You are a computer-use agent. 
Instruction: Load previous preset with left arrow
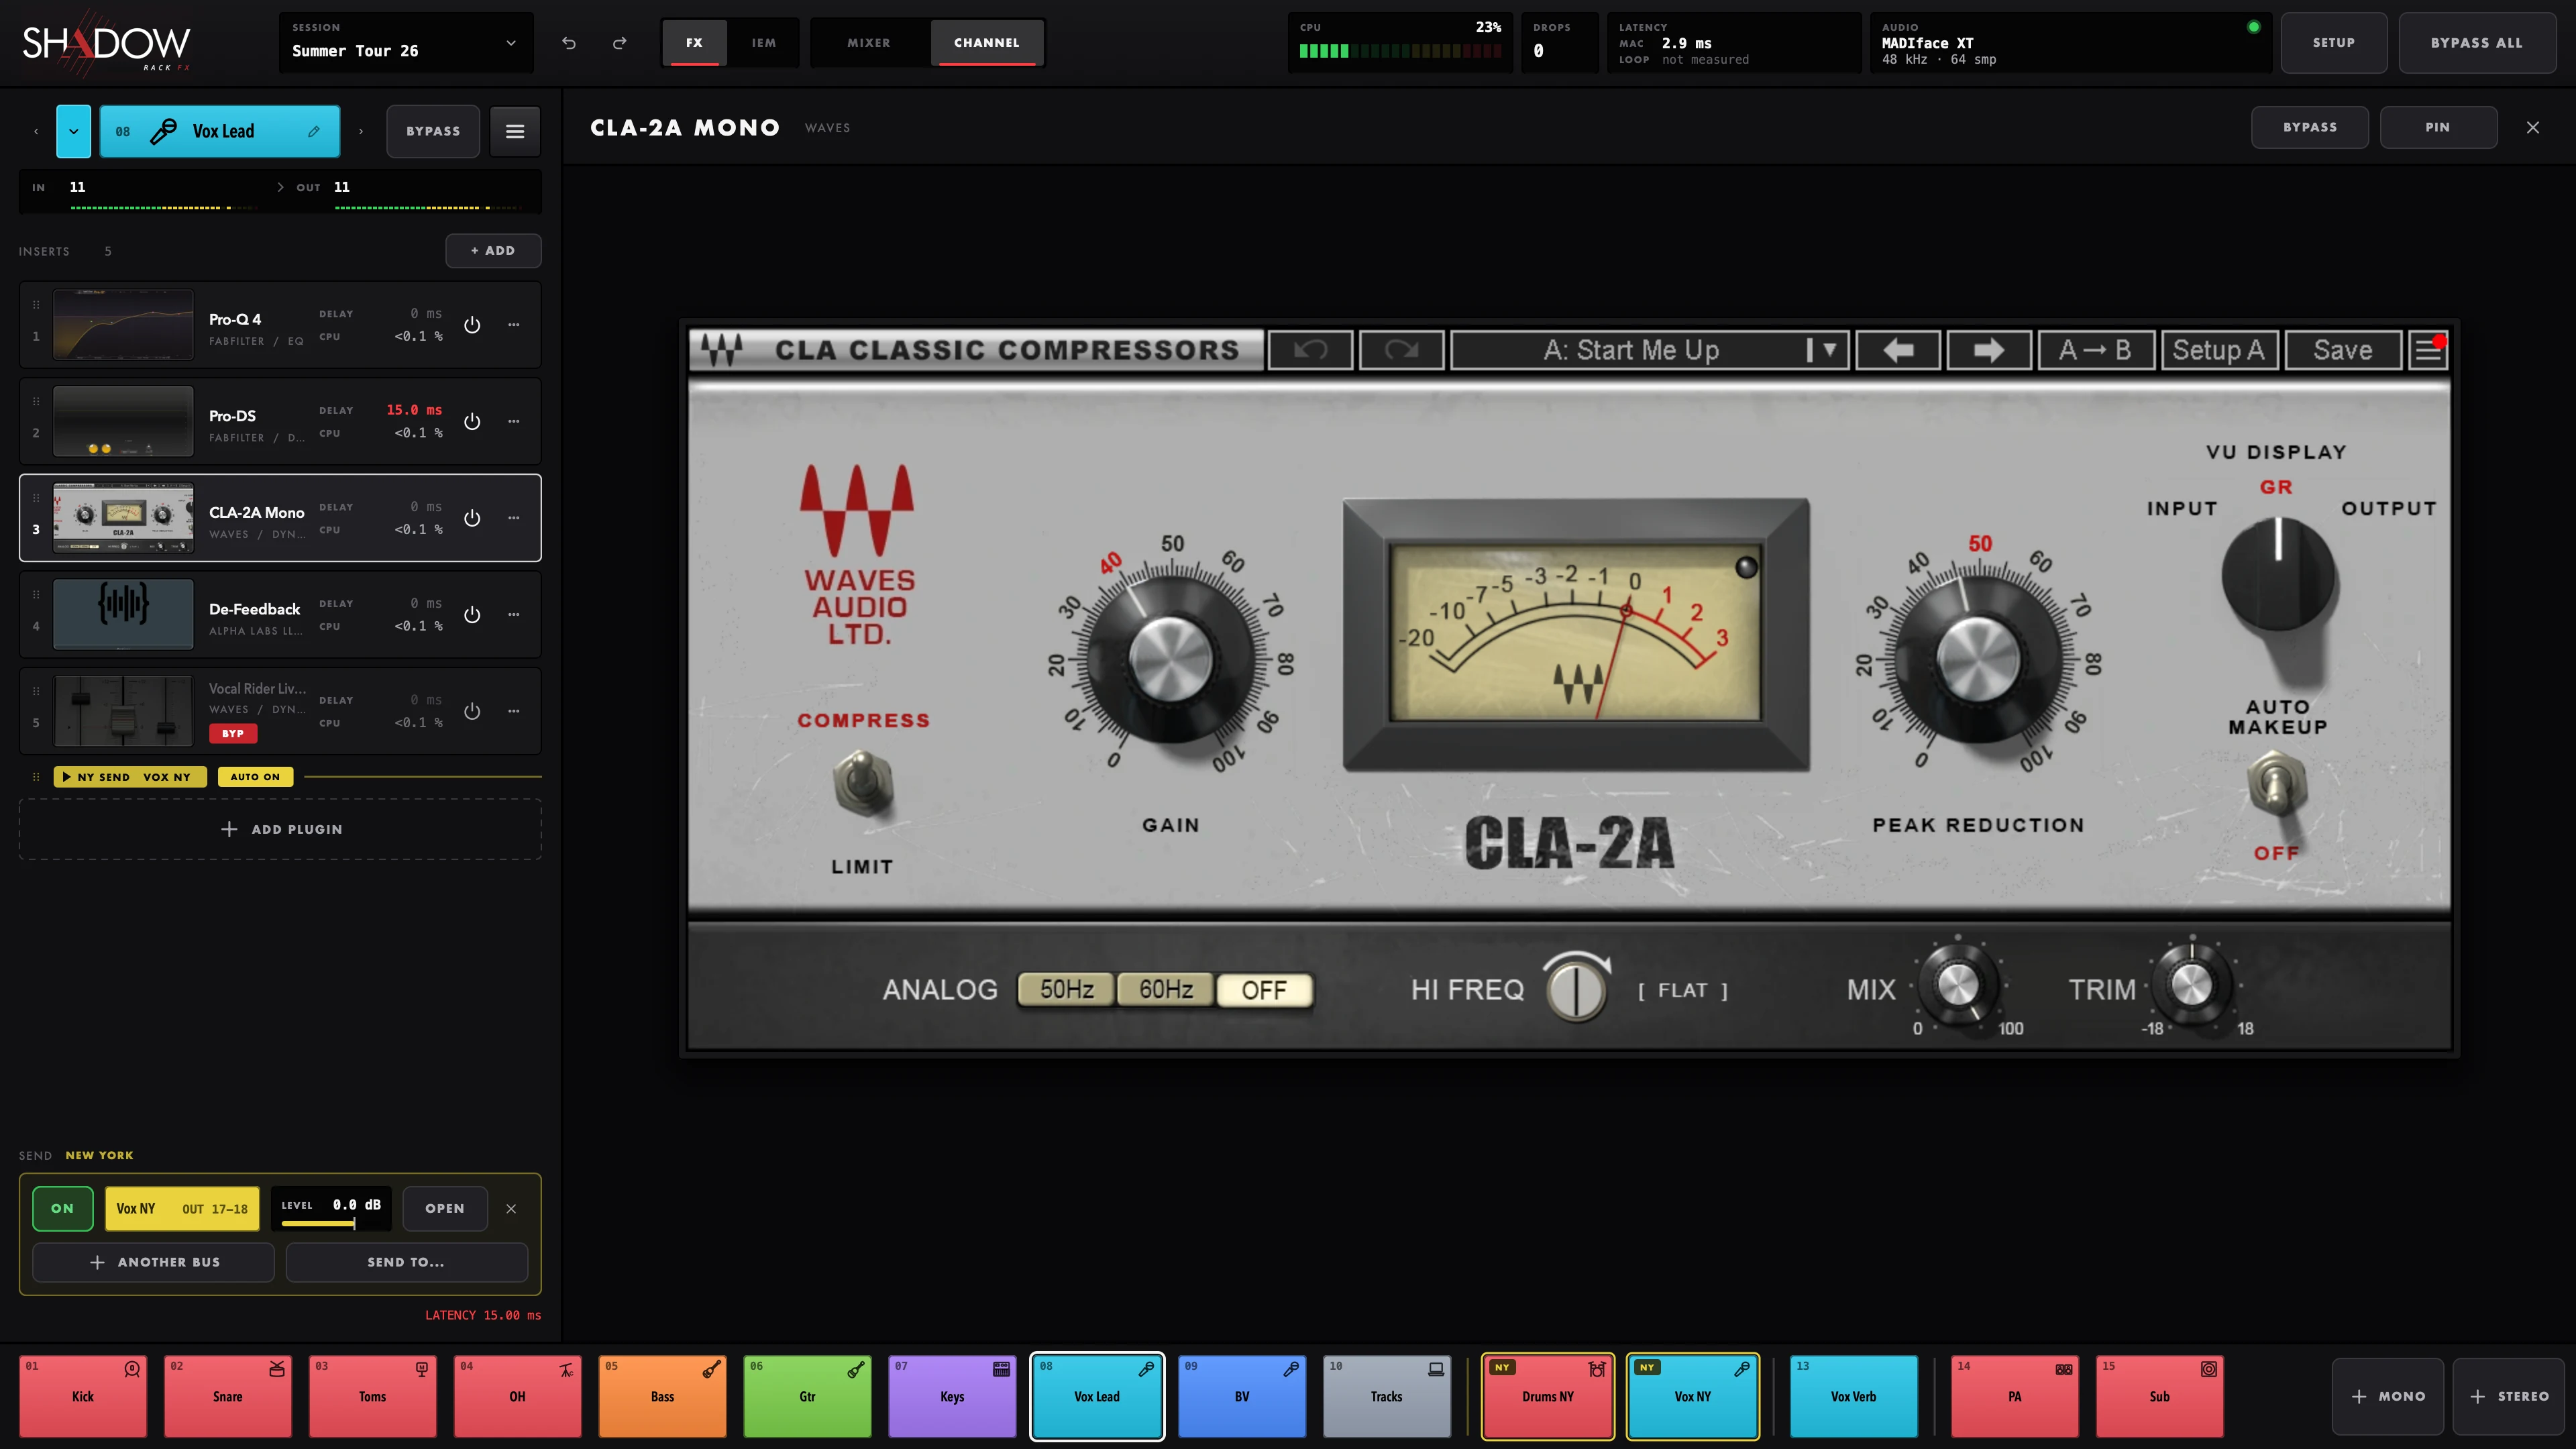point(1898,350)
